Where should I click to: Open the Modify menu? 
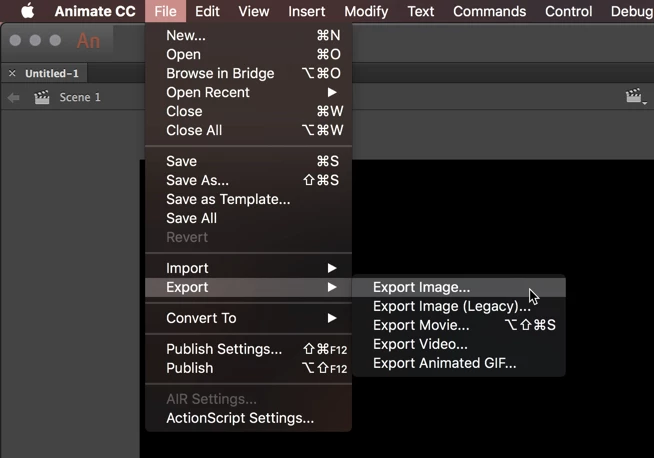click(x=366, y=11)
